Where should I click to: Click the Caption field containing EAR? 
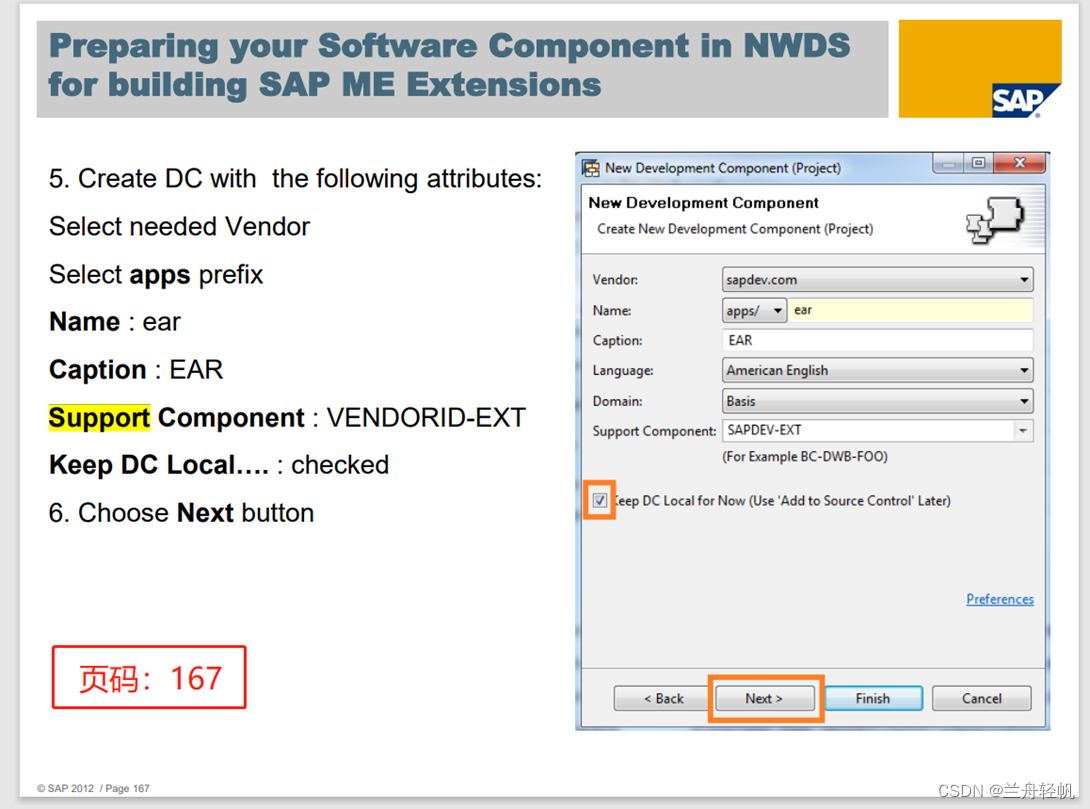click(x=877, y=341)
